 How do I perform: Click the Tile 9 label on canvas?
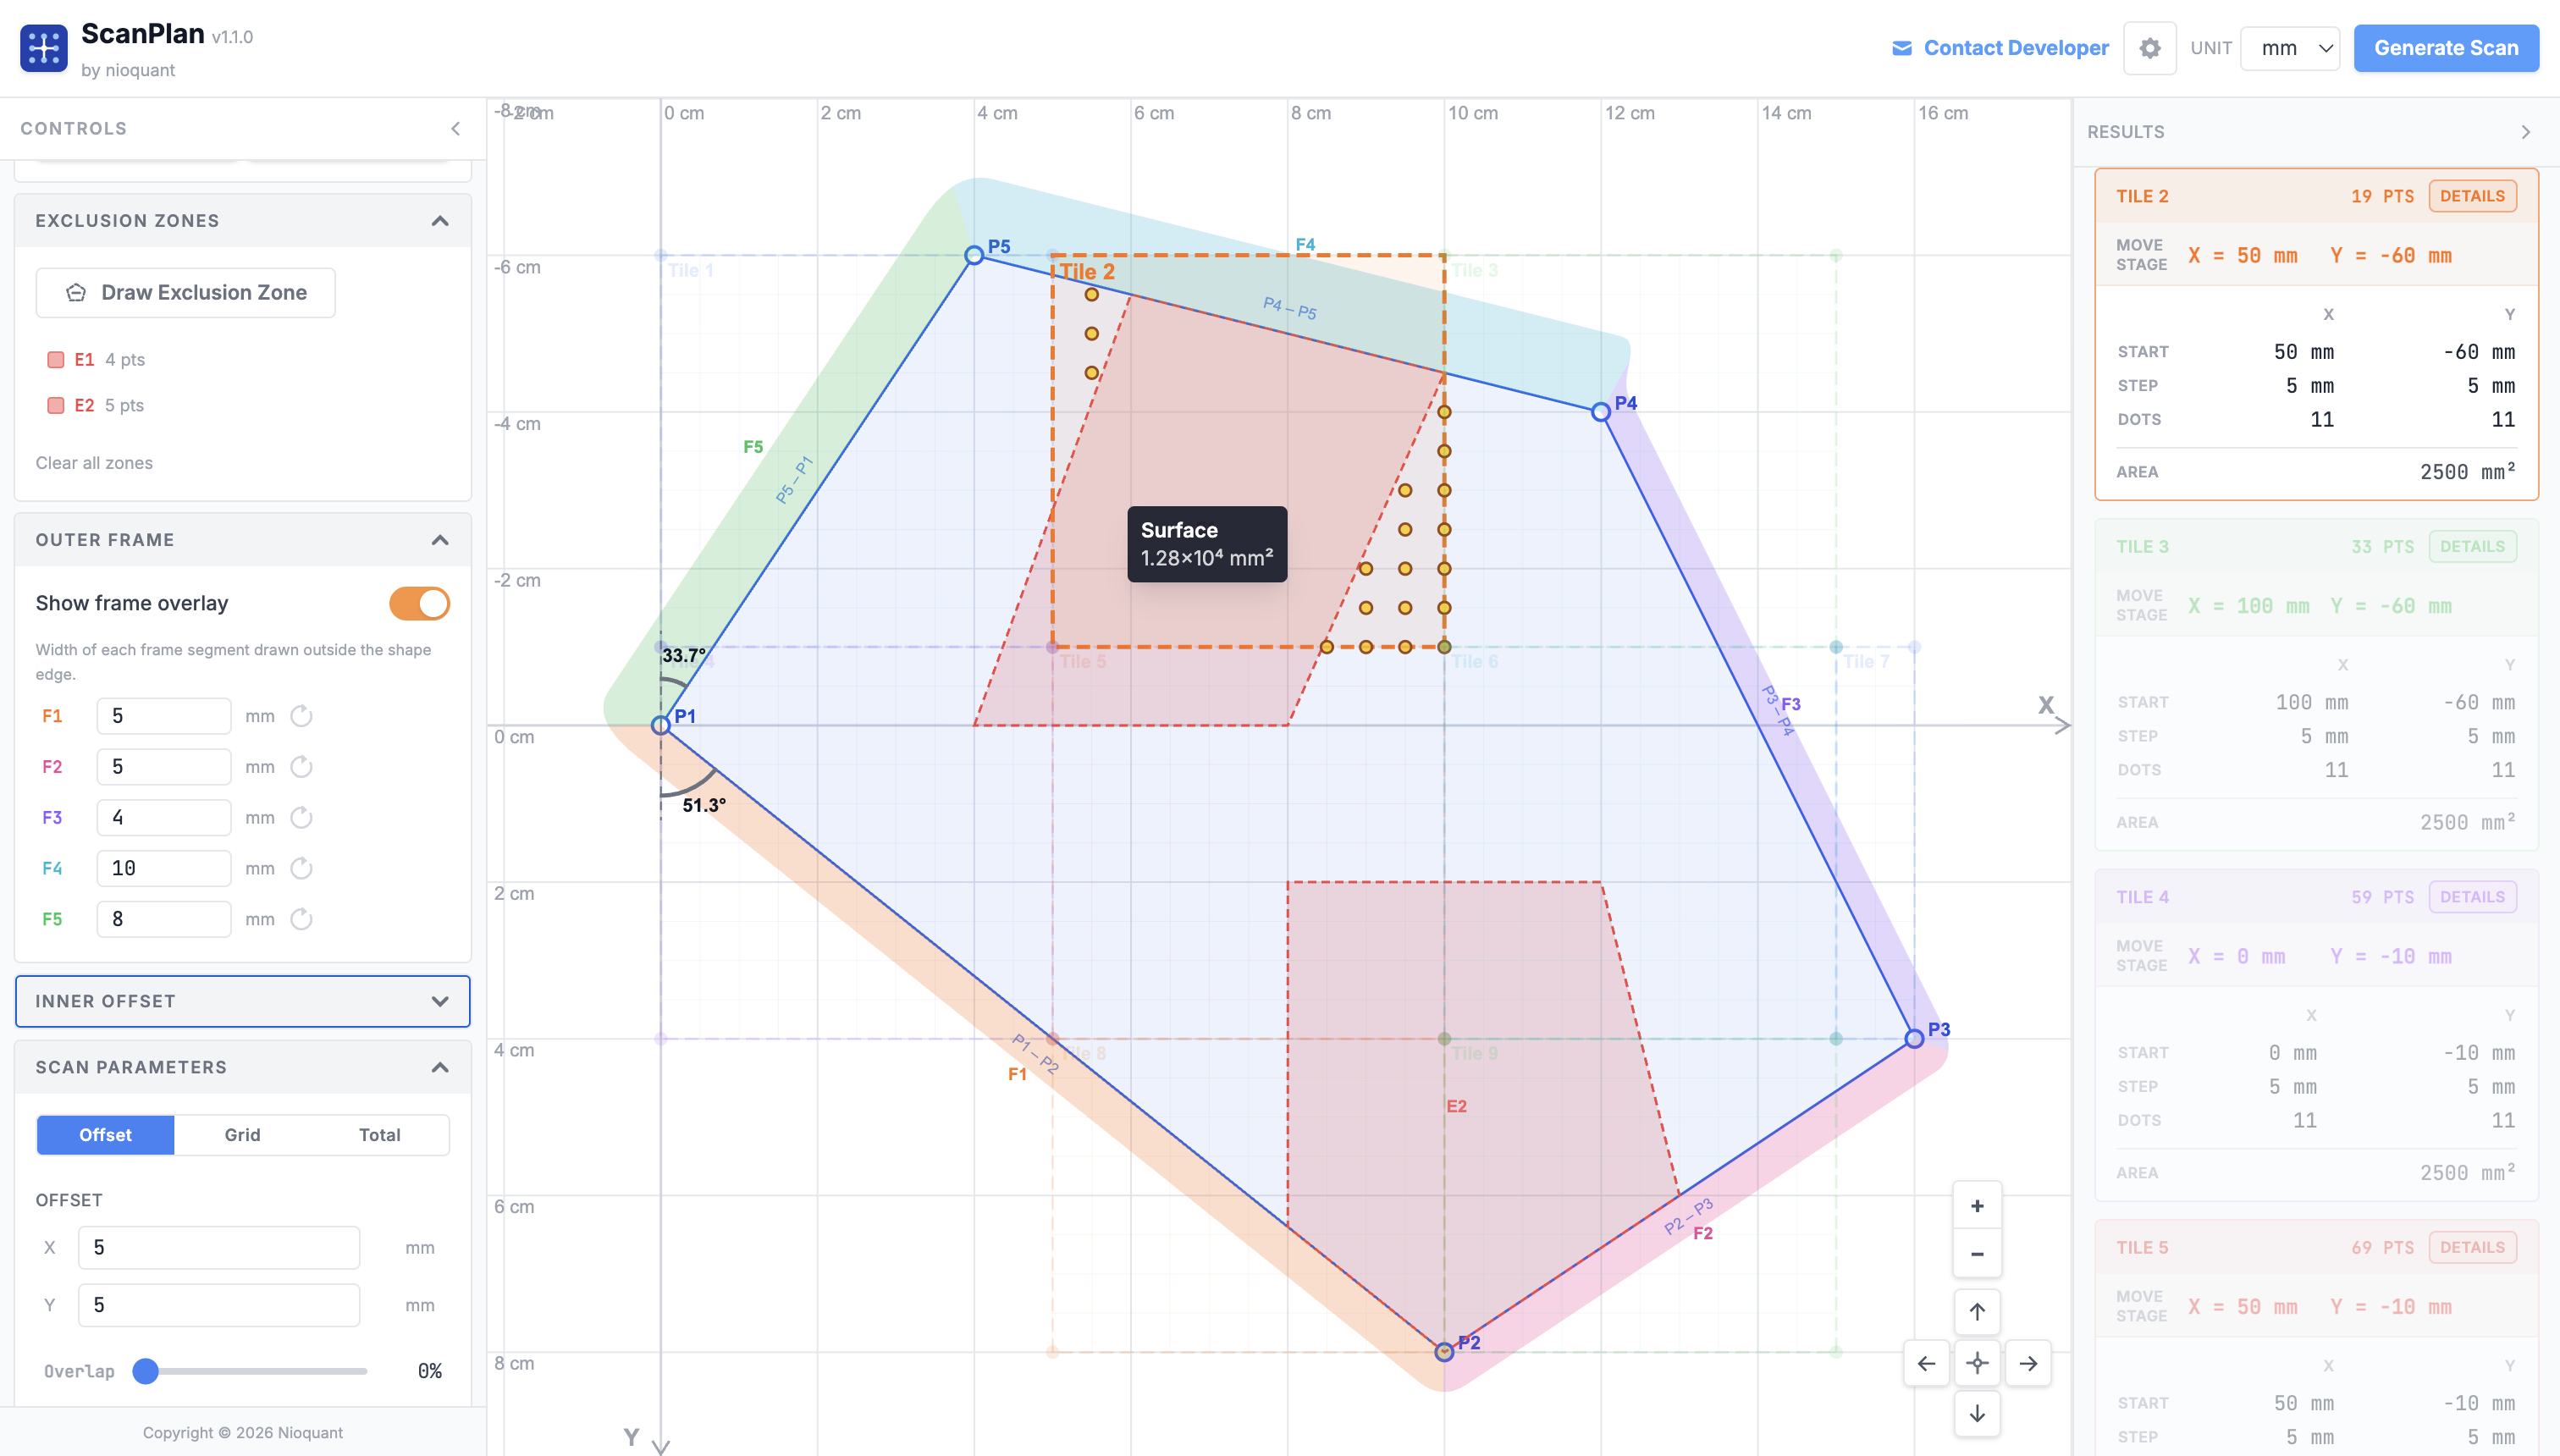point(1475,1053)
